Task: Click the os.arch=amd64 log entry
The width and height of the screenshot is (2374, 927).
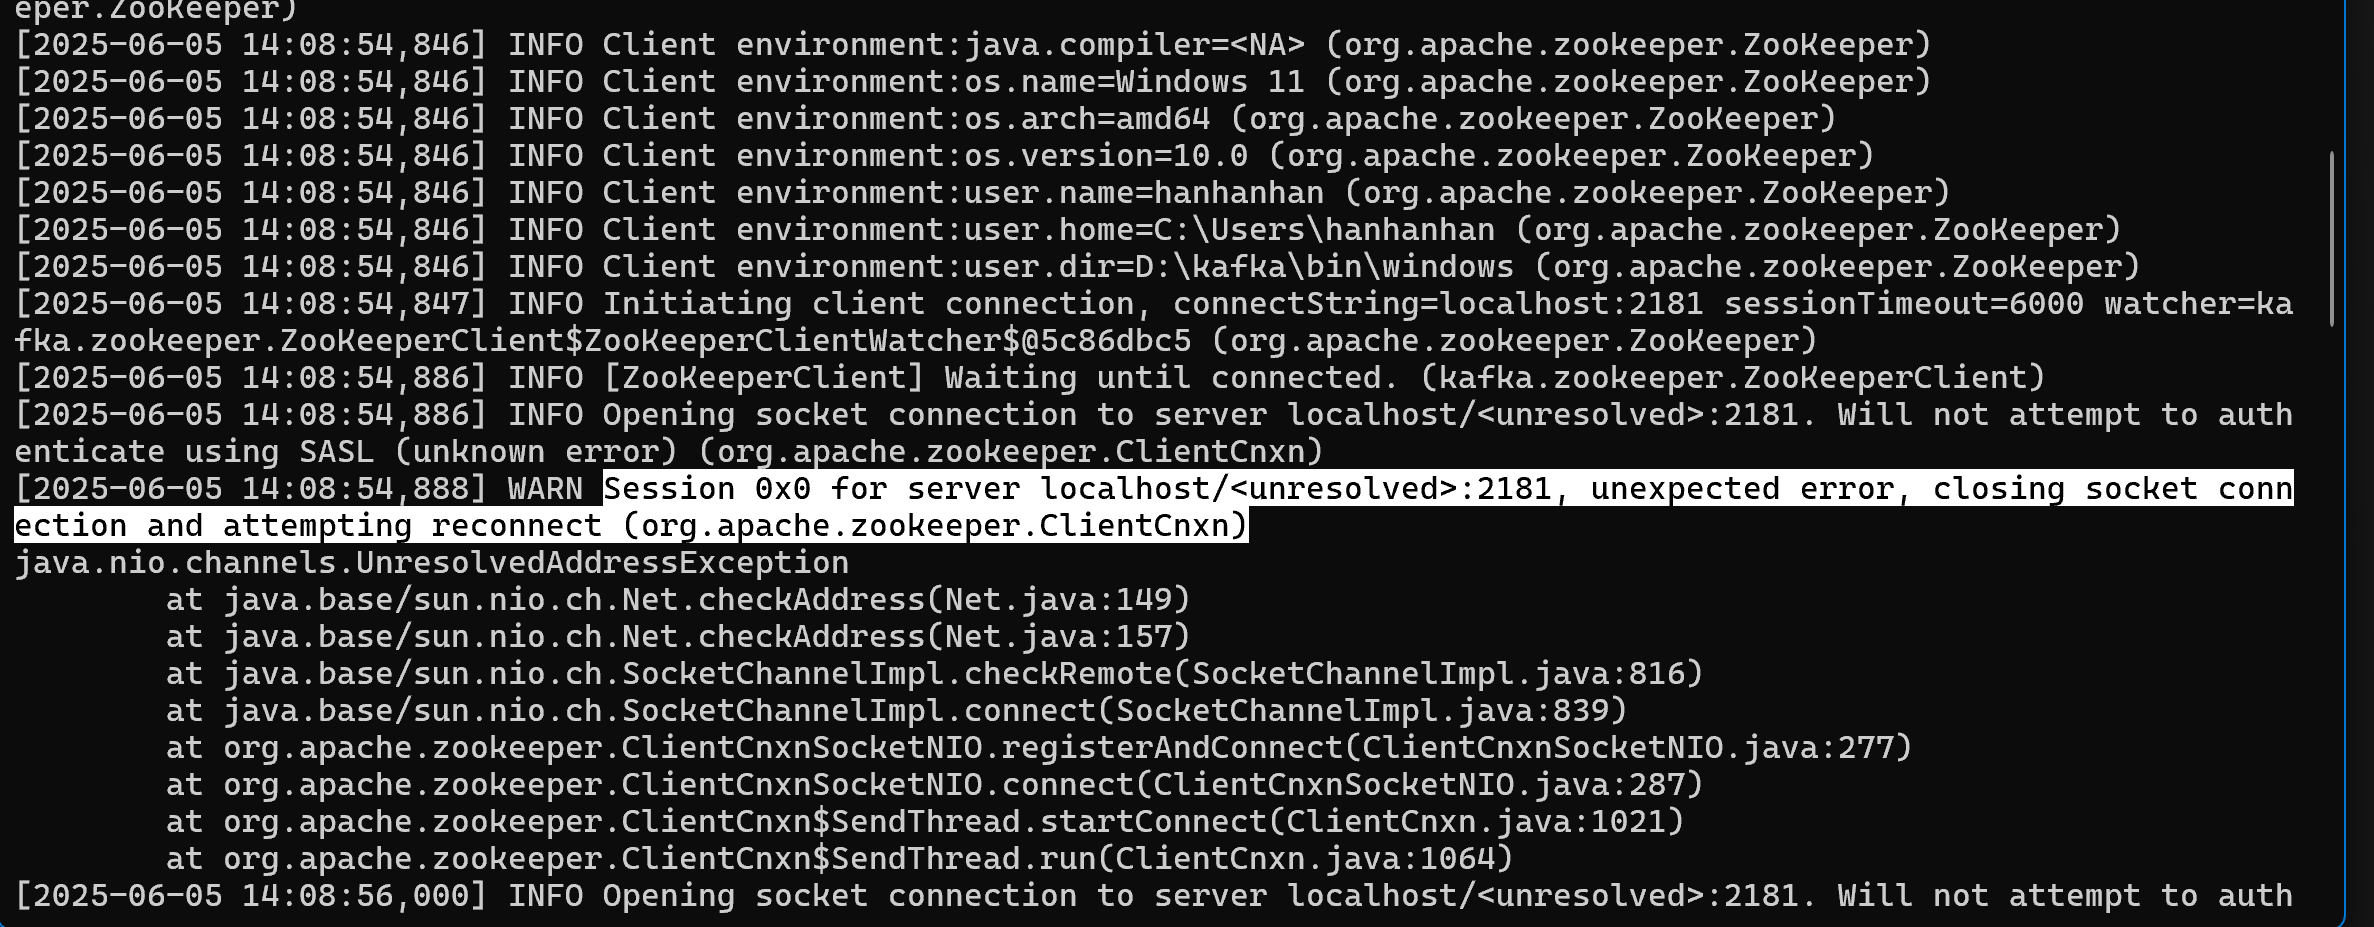Action: click(925, 119)
